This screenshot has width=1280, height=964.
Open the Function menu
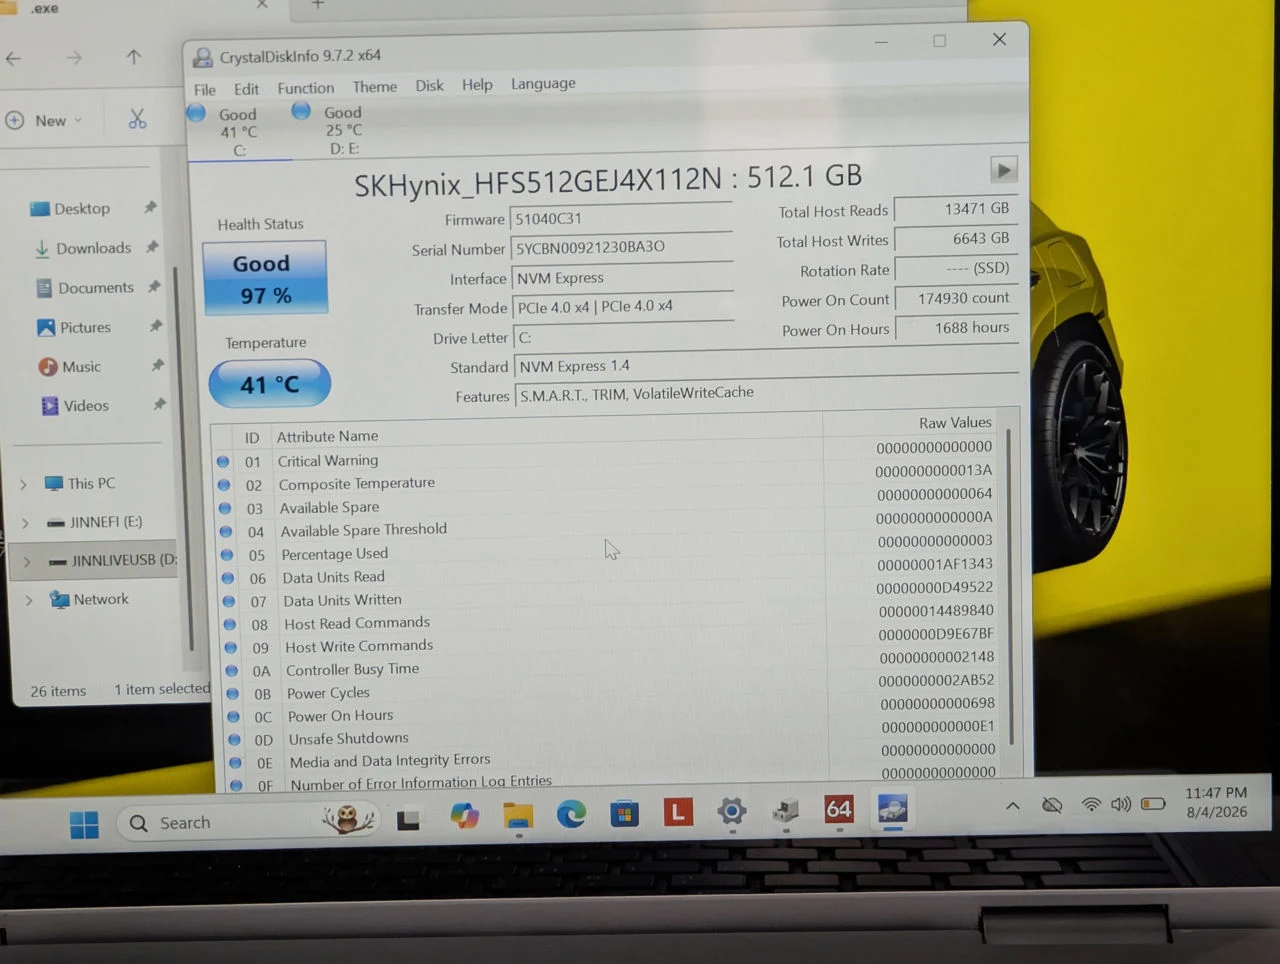tap(306, 88)
